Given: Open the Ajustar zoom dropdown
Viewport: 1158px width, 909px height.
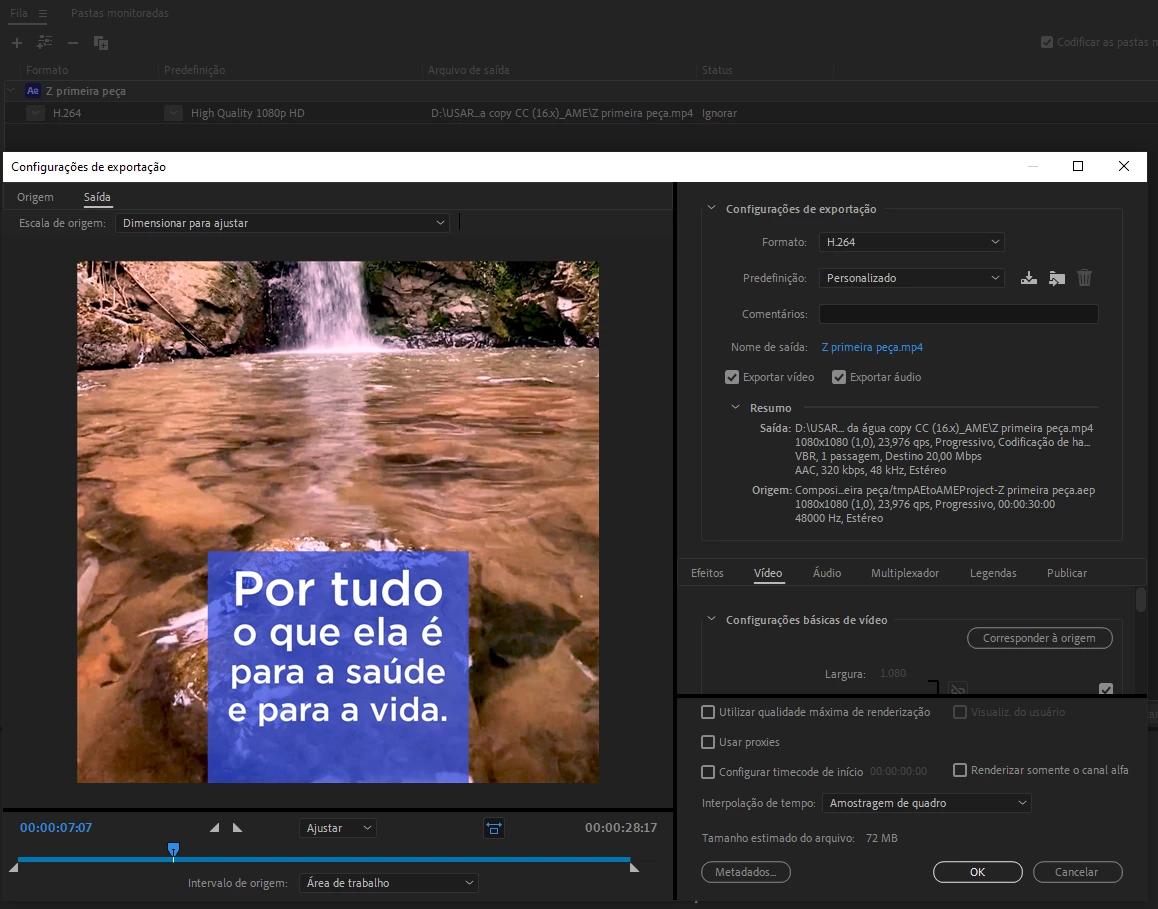Looking at the screenshot, I should pos(338,829).
